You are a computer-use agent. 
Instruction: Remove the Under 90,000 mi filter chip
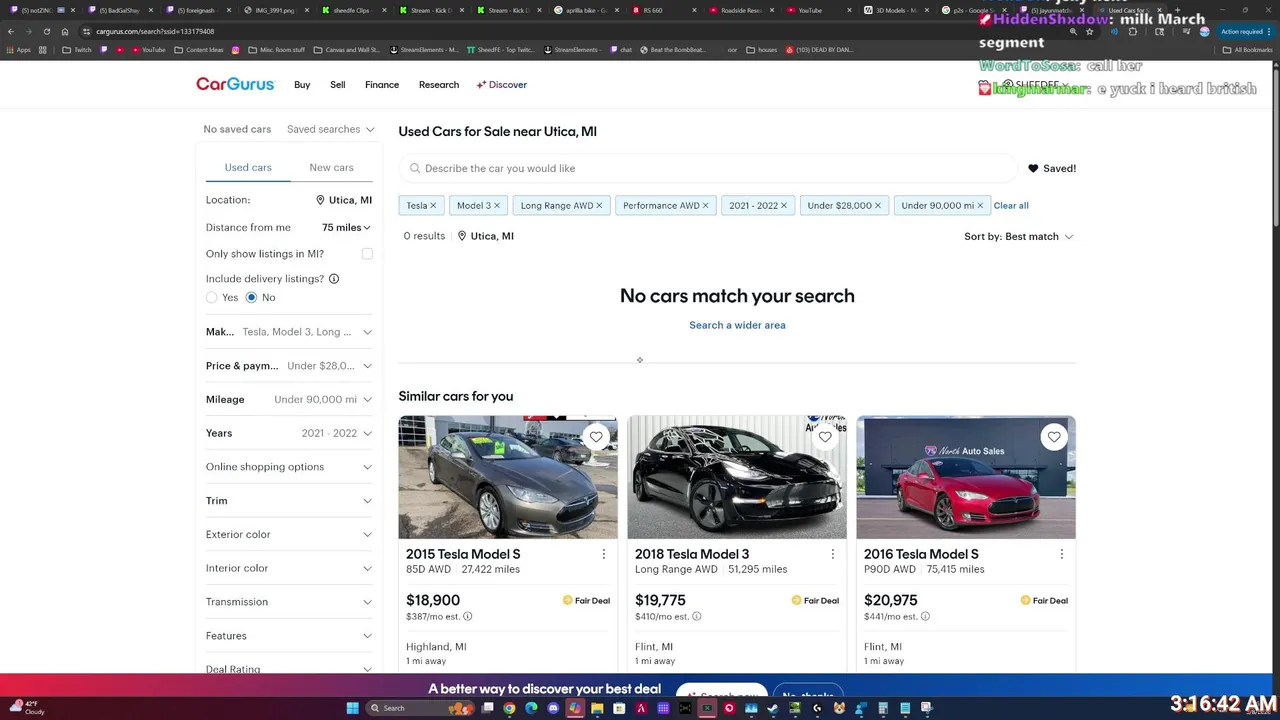980,206
